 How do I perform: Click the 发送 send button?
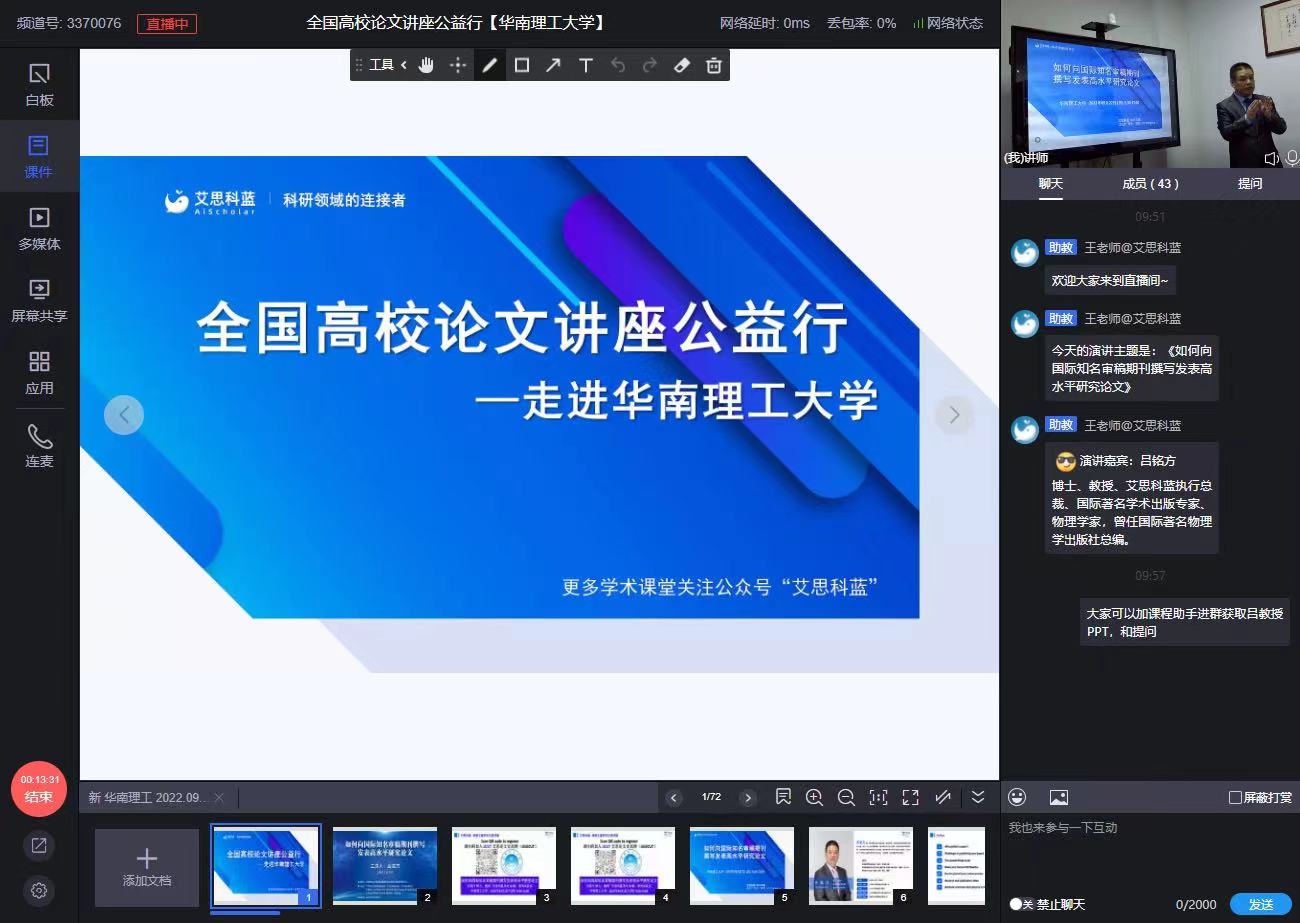coord(1261,904)
